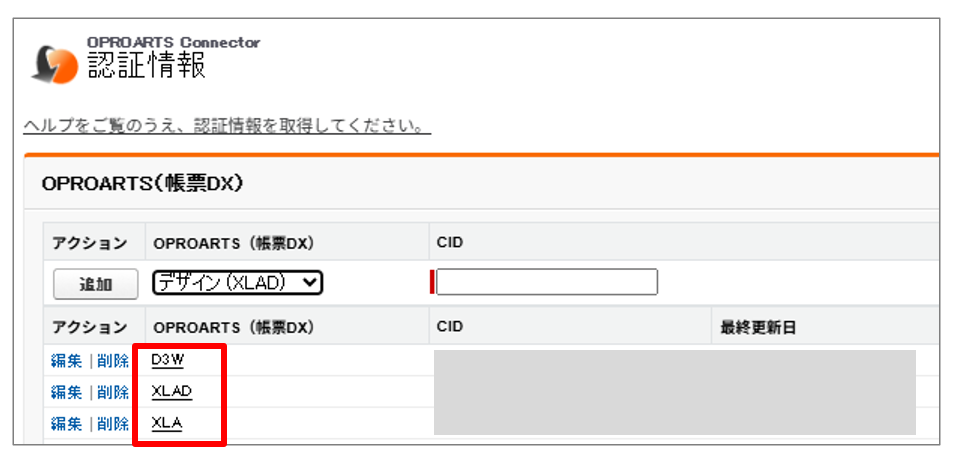Click the アクション header above the 追加 button
Image resolution: width=965 pixels, height=458 pixels.
[89, 243]
